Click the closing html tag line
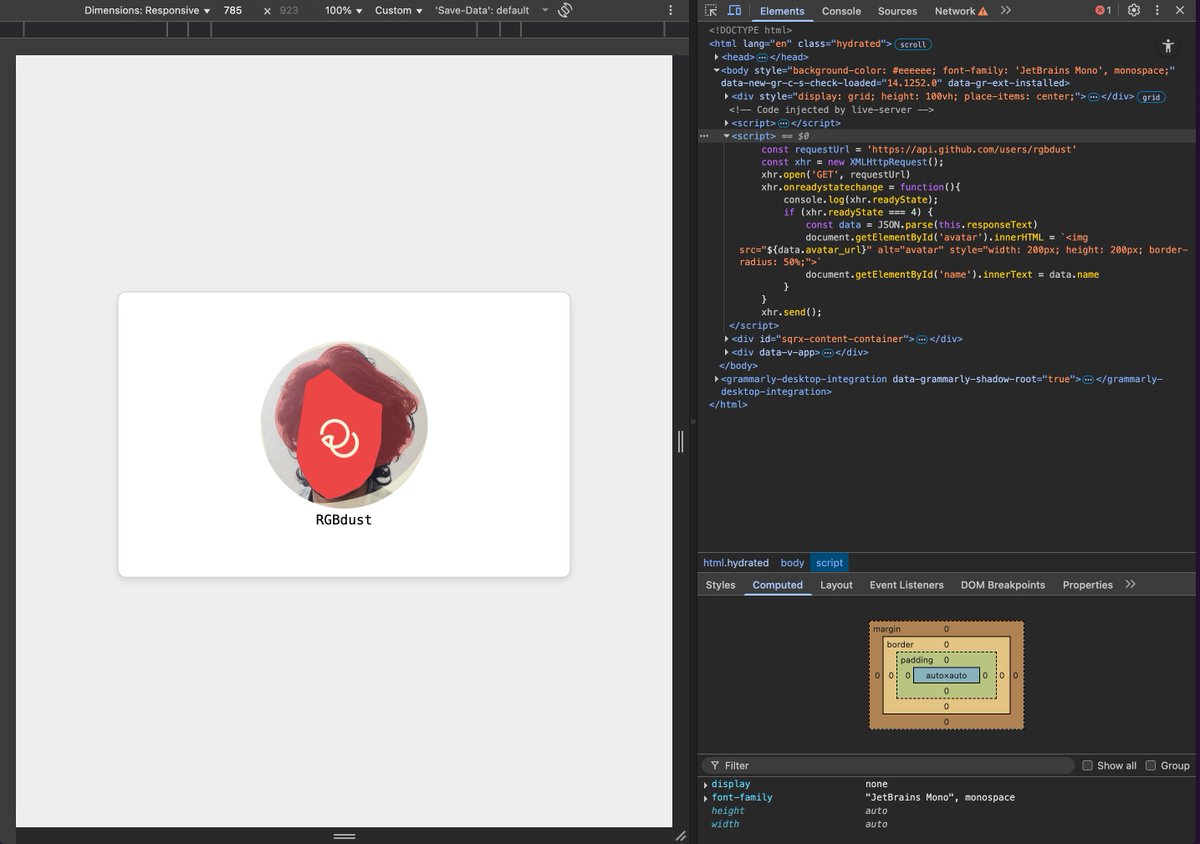This screenshot has height=844, width=1200. coord(727,405)
